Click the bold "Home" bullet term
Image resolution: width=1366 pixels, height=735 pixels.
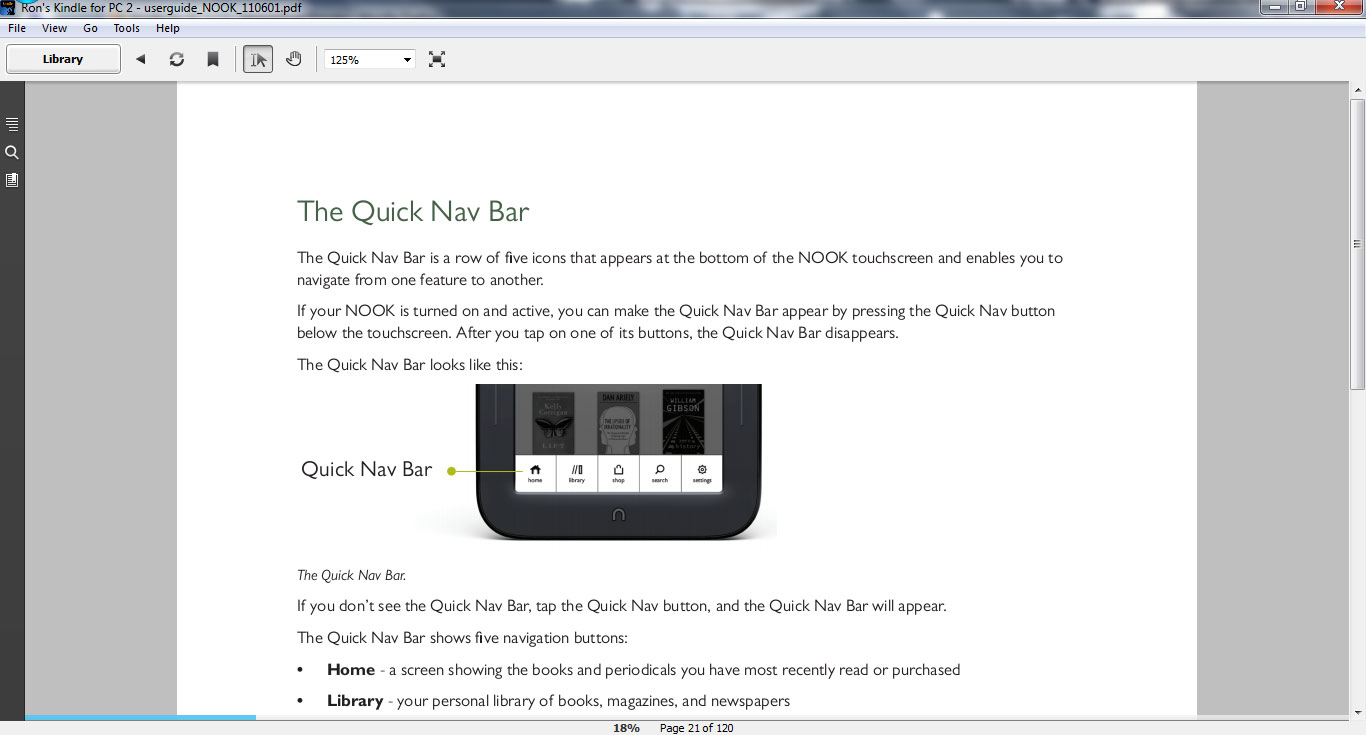(351, 670)
